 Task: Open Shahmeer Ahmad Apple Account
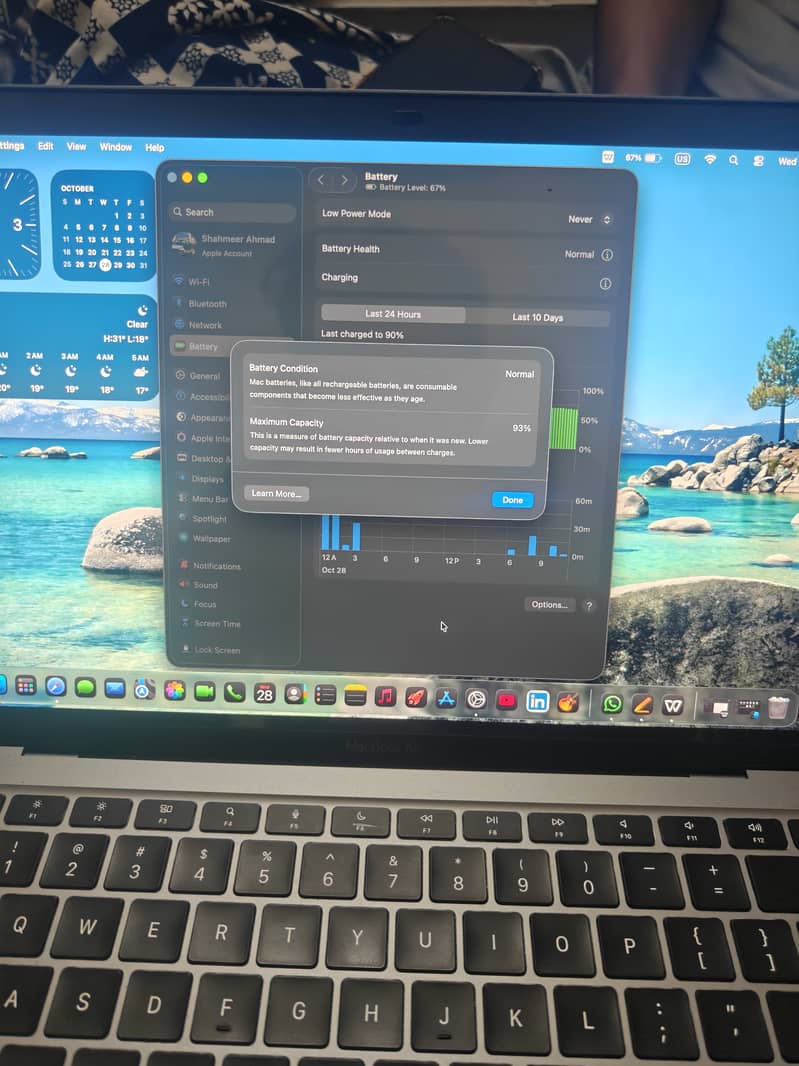pyautogui.click(x=224, y=245)
